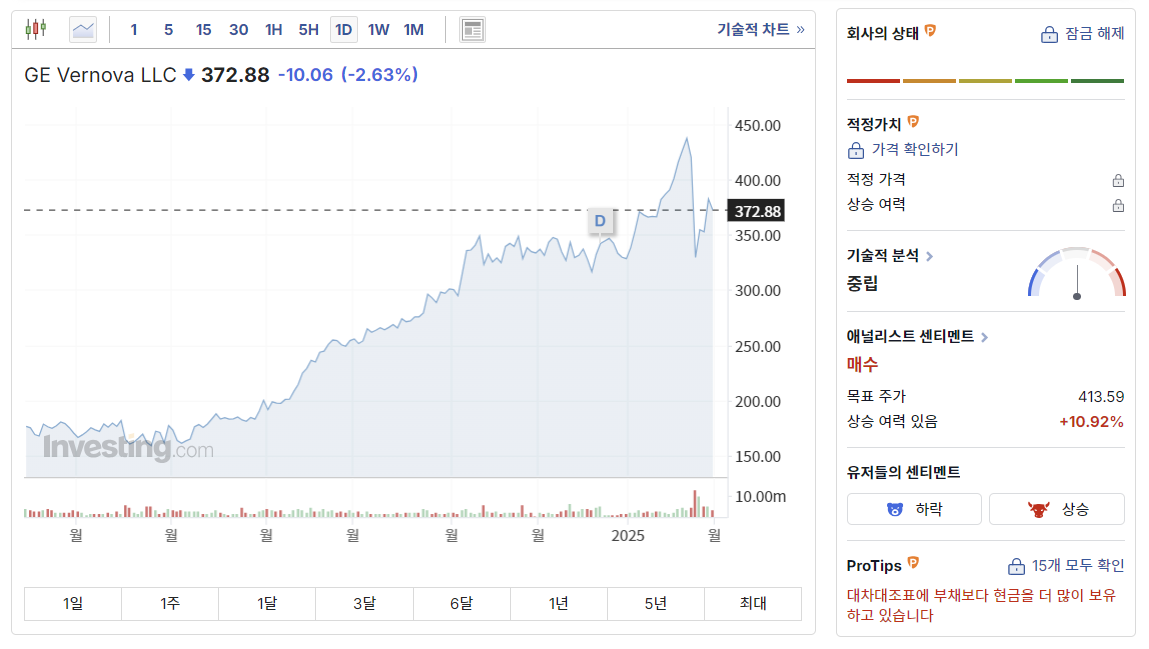Vote 상승 in user sentiment
The image size is (1149, 649).
click(x=1057, y=509)
